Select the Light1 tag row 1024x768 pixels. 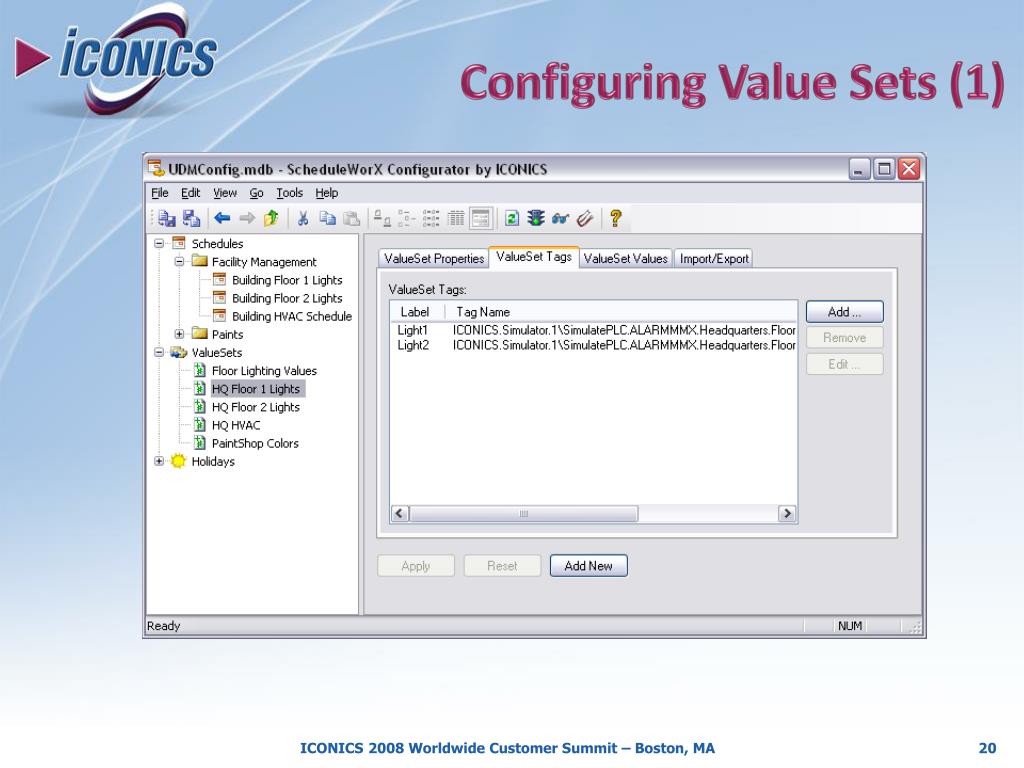[594, 330]
